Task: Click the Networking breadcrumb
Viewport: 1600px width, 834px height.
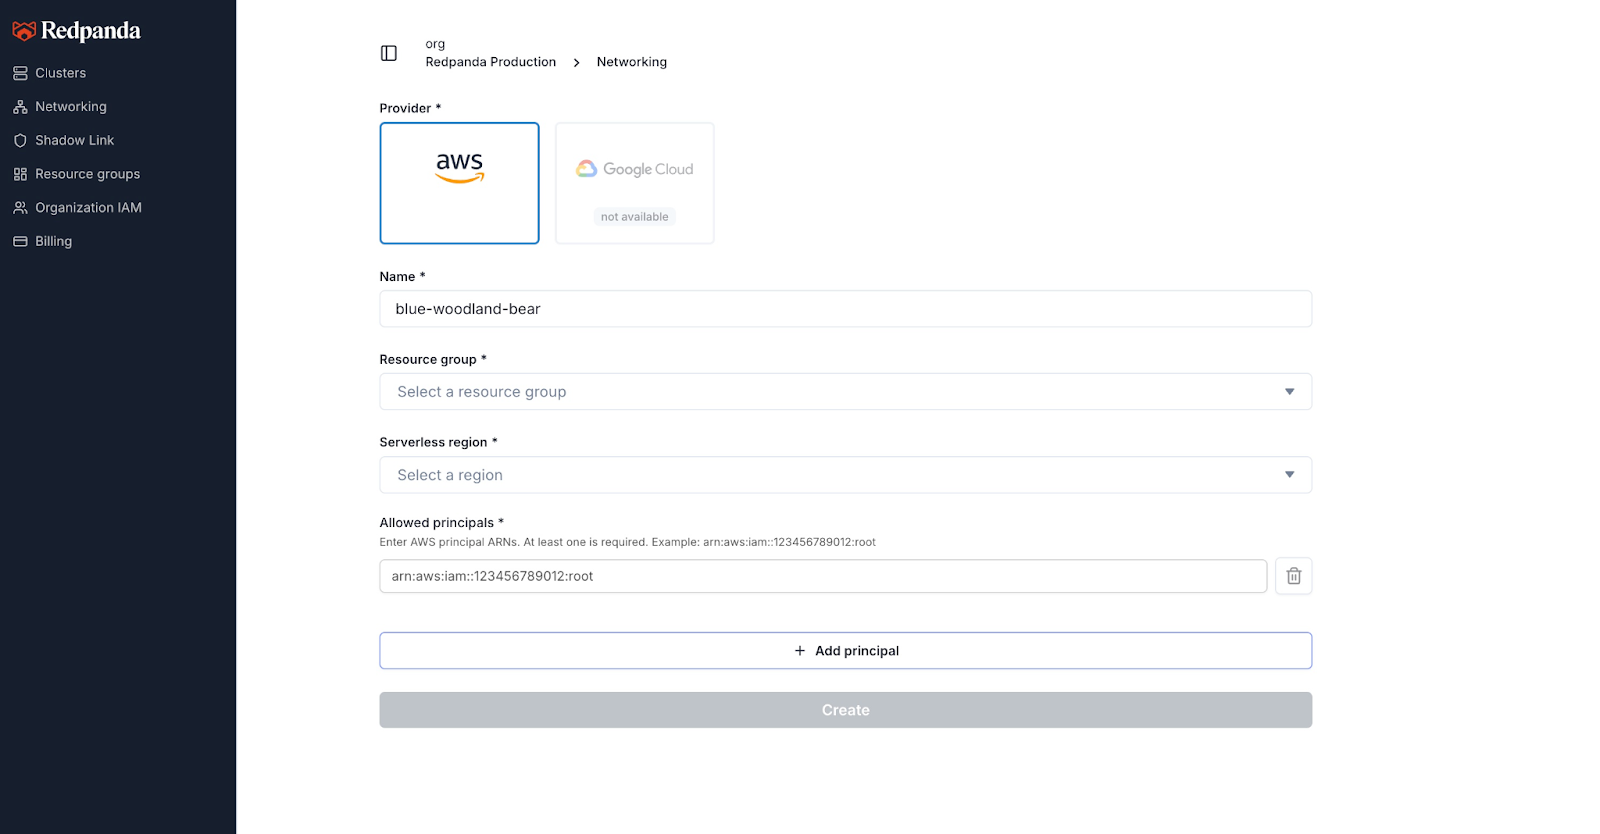Action: click(x=631, y=62)
